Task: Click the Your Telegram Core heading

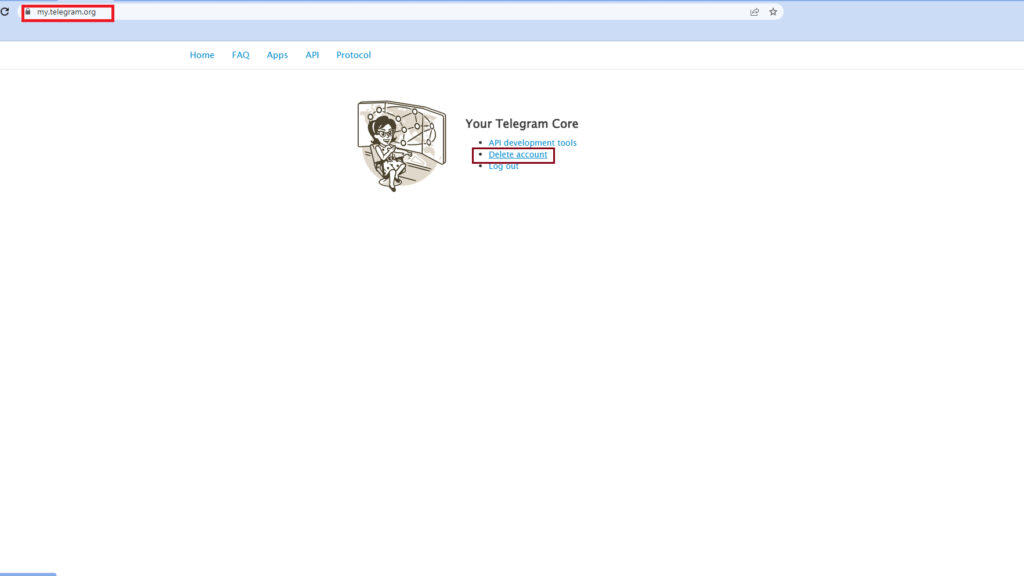Action: point(522,123)
